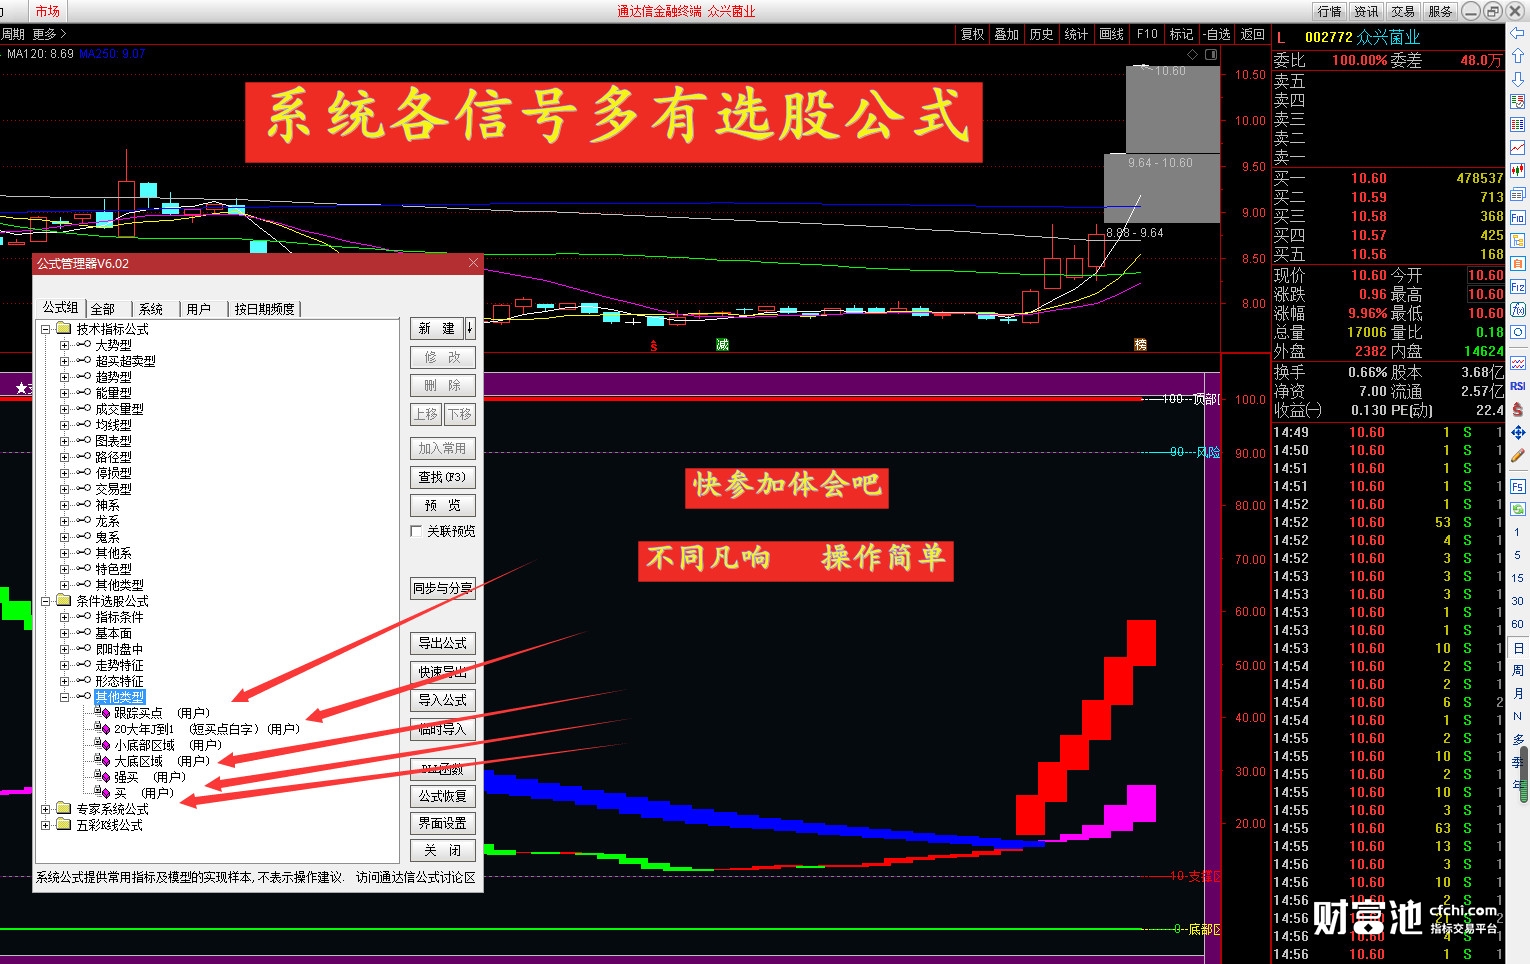Click the FS icon in right sidebar
The image size is (1530, 964).
[1517, 487]
